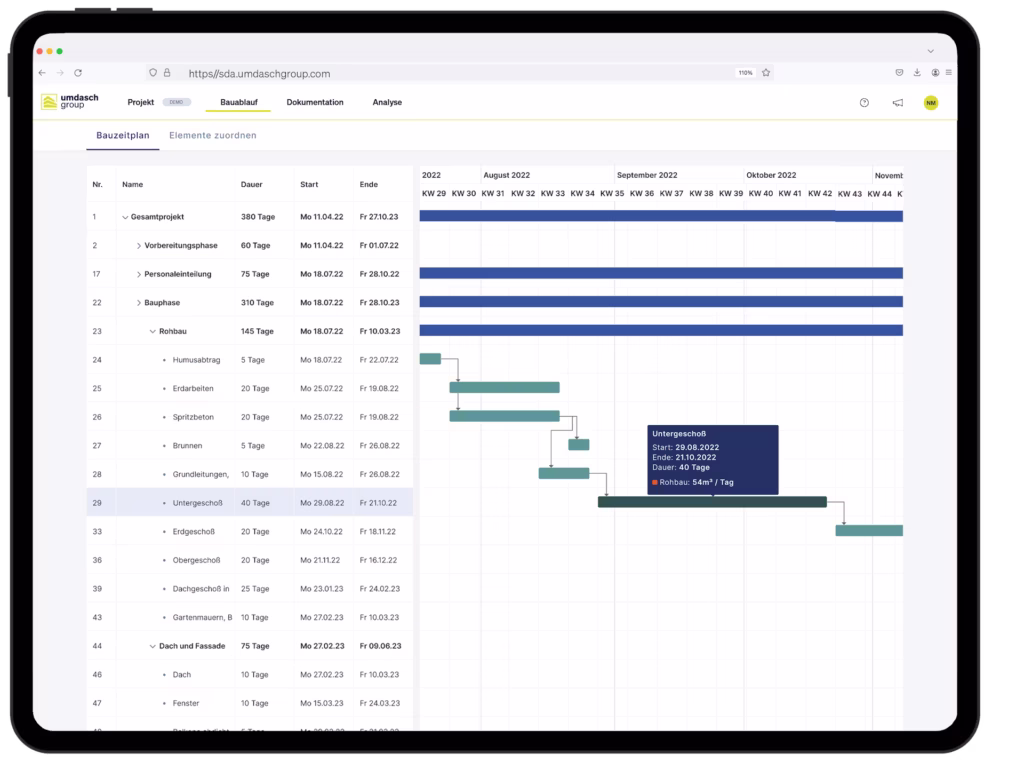The image size is (1024, 762).
Task: Select the Brunnen task row
Action: [x=249, y=446]
